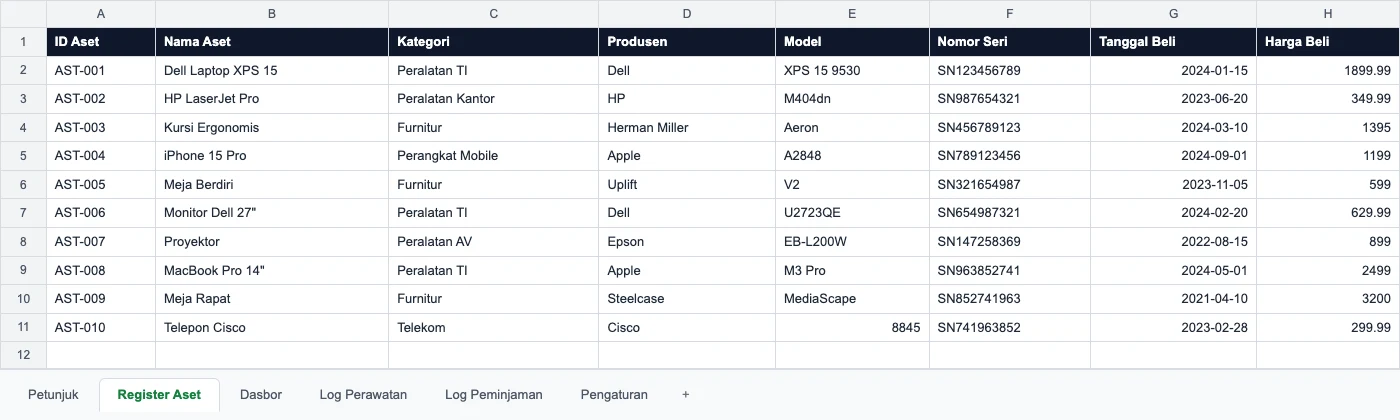Select cell iPhone 15 Pro
Viewport: 1400px width, 420px height.
click(272, 156)
